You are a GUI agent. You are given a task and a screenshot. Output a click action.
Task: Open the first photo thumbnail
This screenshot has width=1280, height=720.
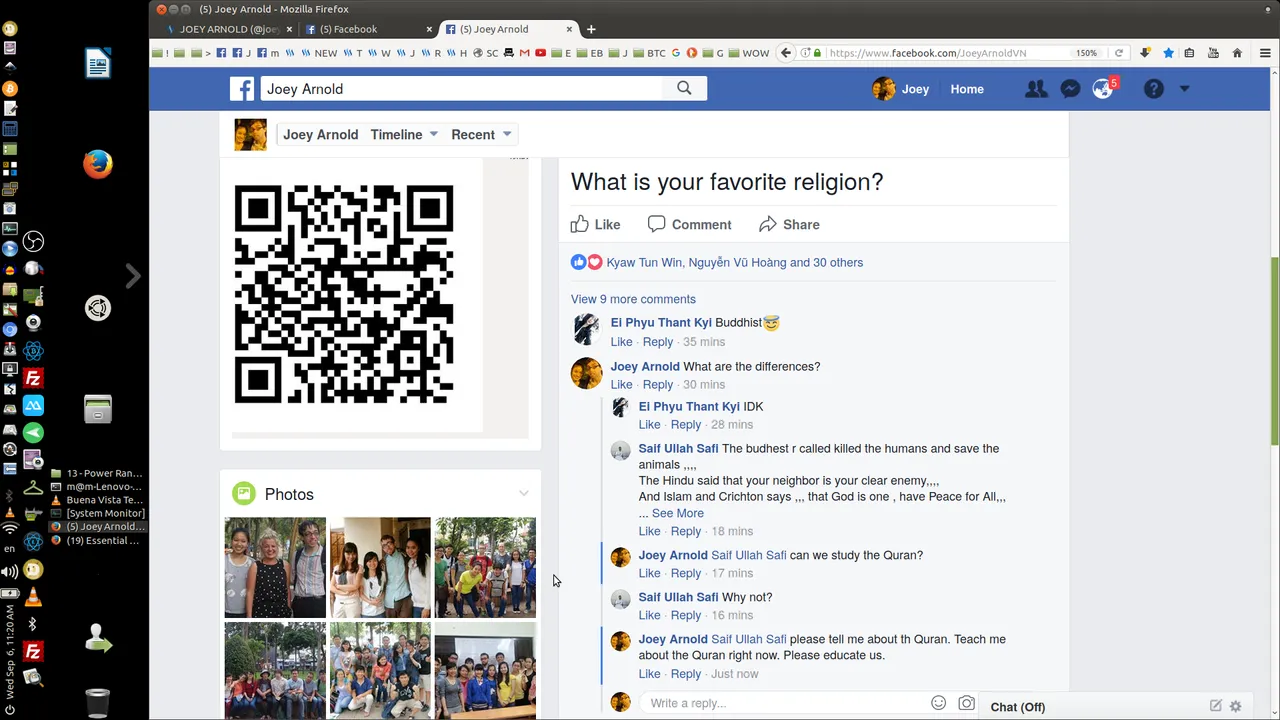(275, 567)
